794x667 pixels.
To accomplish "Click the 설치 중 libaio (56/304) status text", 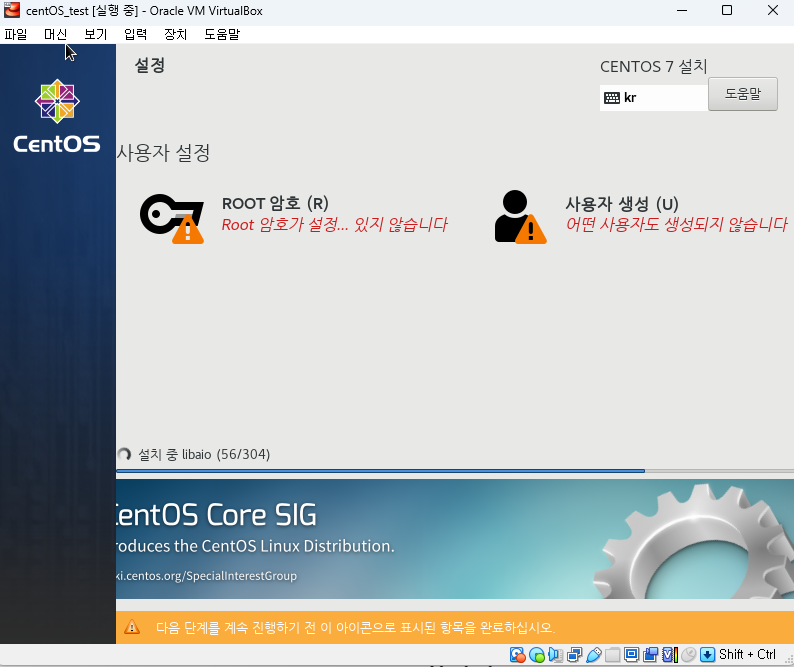I will click(x=204, y=454).
